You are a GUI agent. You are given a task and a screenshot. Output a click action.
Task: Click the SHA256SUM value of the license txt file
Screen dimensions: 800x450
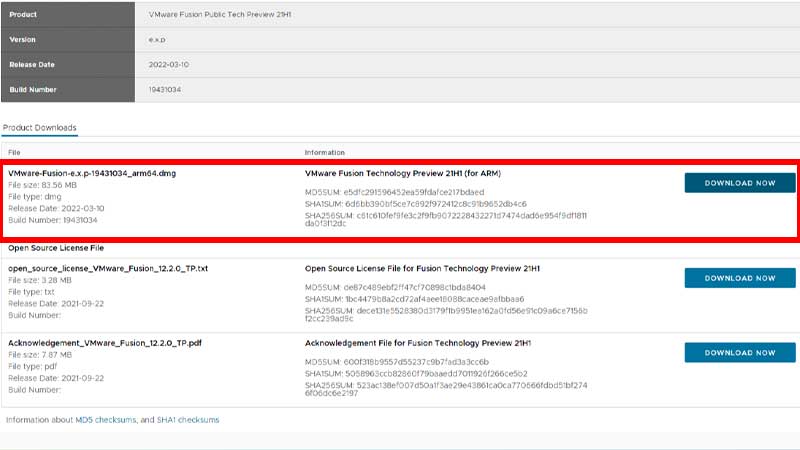tap(446, 314)
